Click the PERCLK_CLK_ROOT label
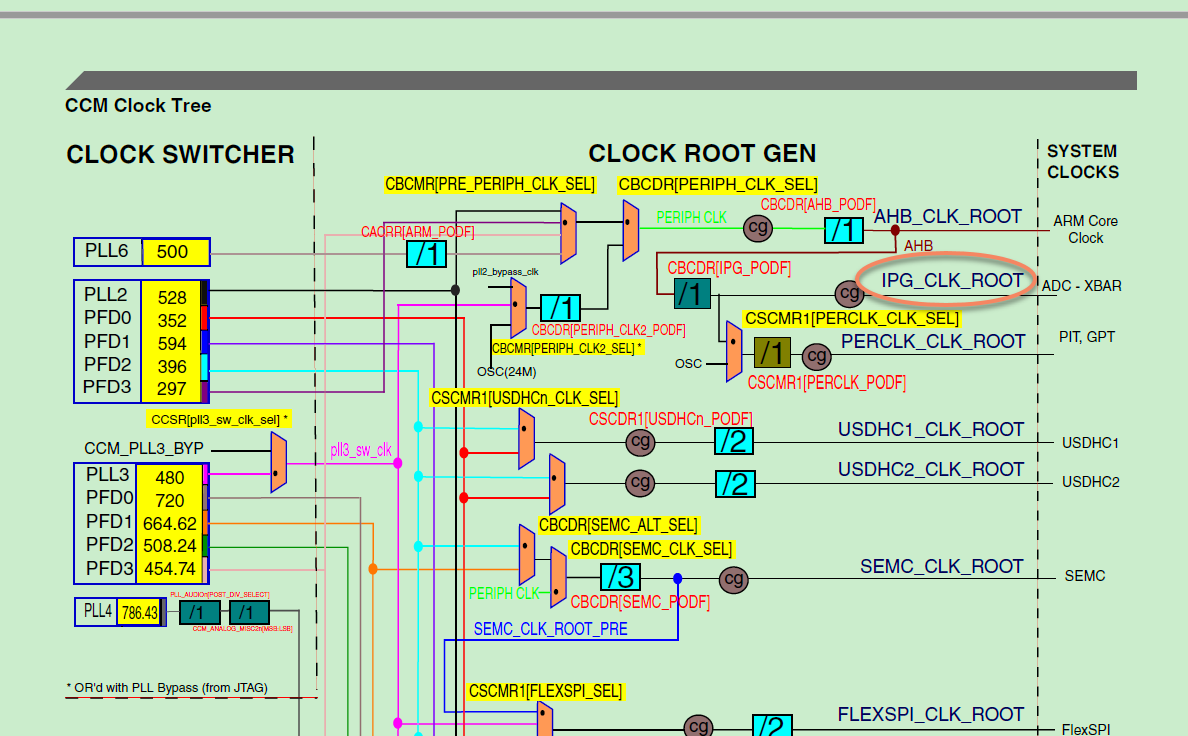Image resolution: width=1188 pixels, height=736 pixels. (x=933, y=342)
